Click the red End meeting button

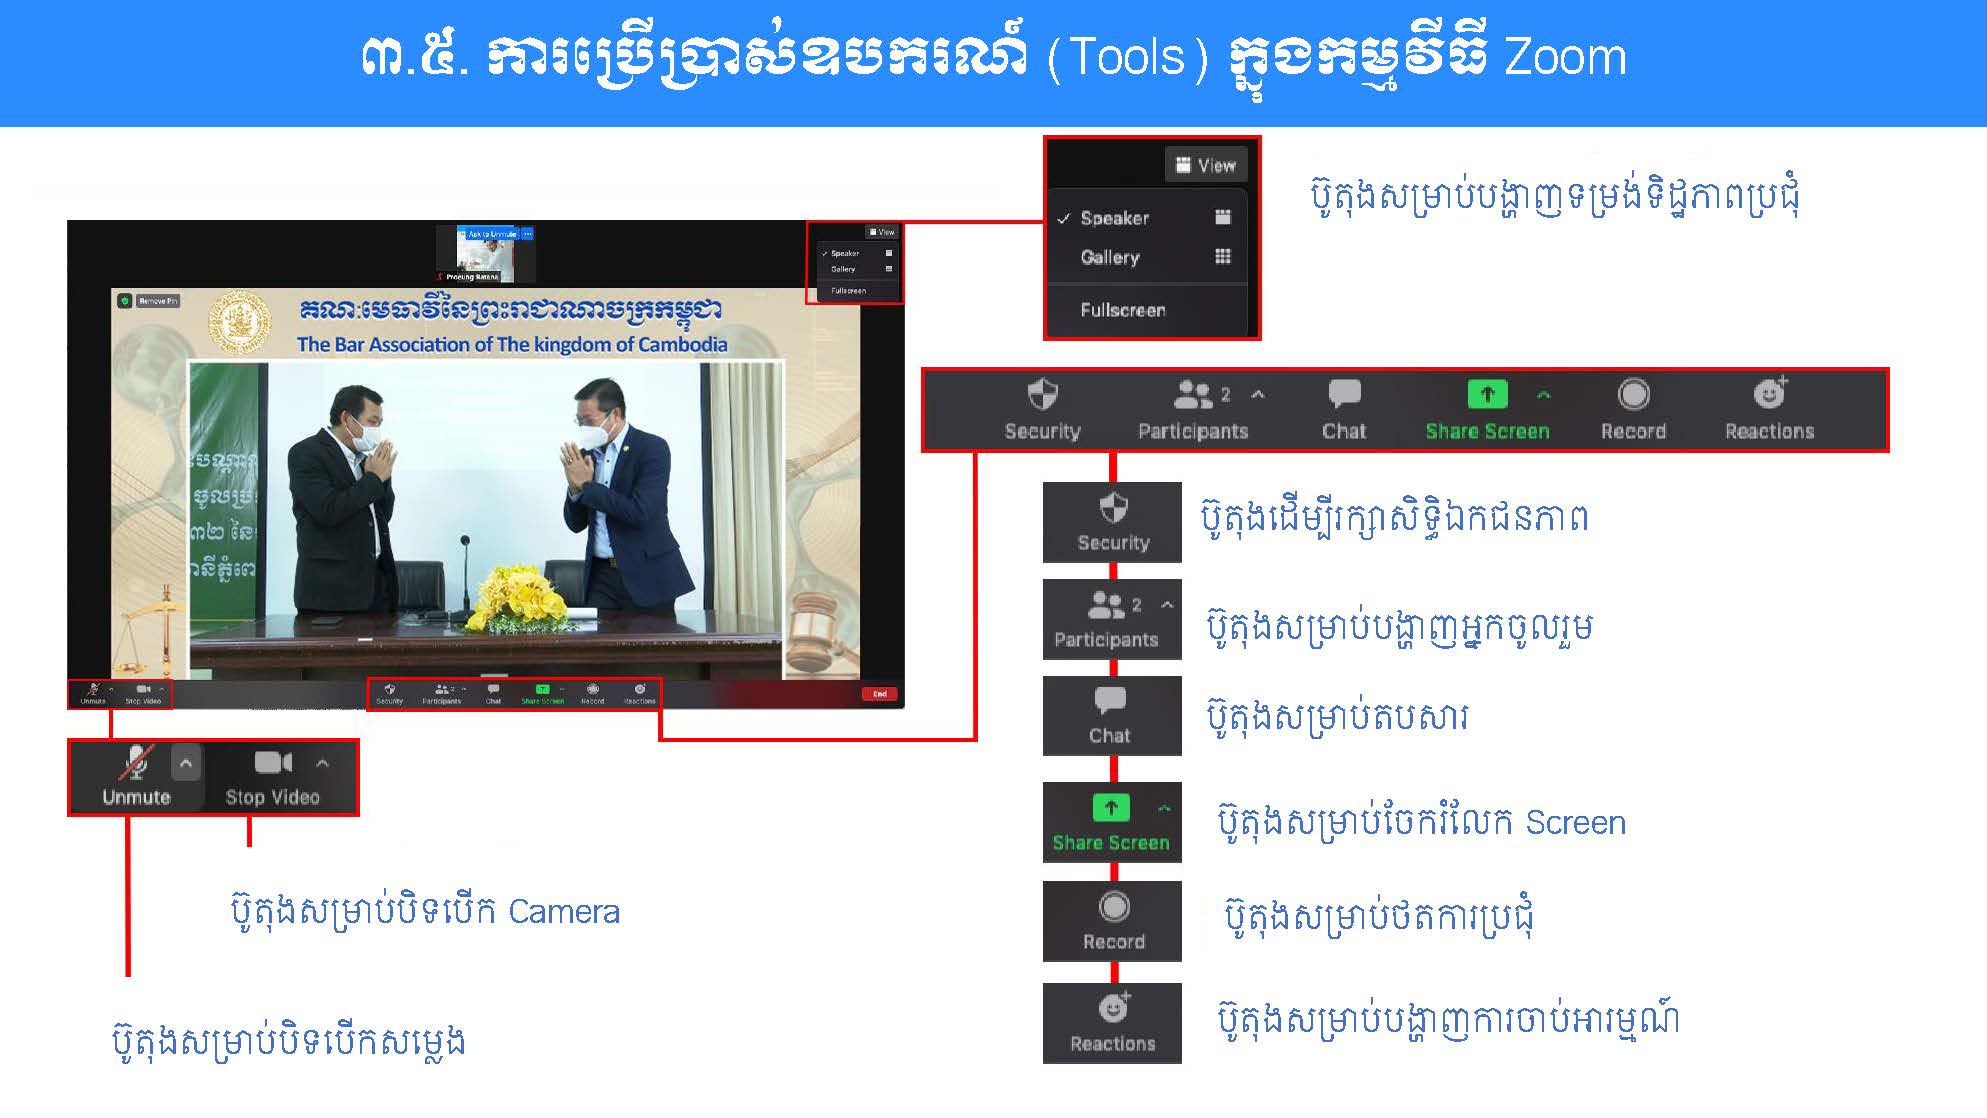pyautogui.click(x=880, y=694)
